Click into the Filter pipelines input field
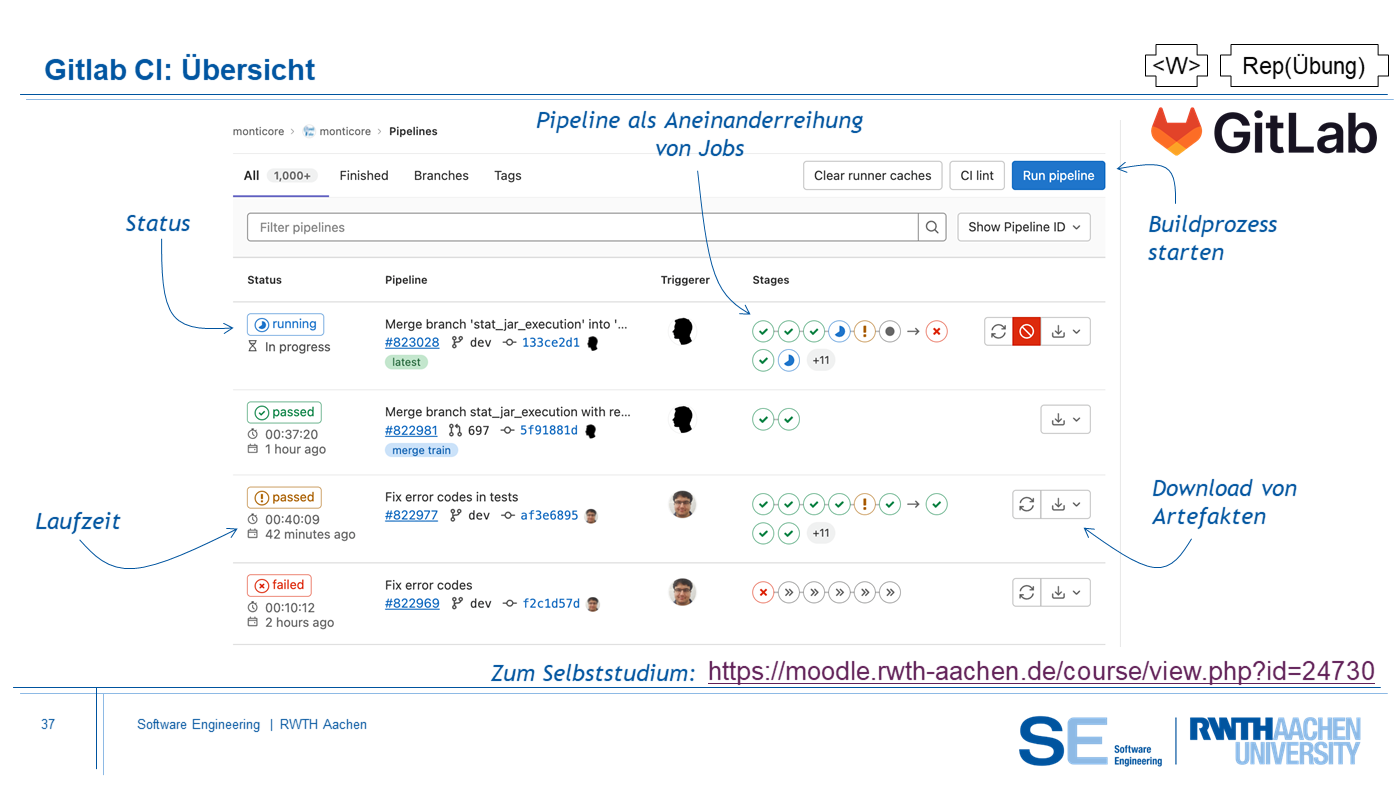1400x788 pixels. point(582,227)
